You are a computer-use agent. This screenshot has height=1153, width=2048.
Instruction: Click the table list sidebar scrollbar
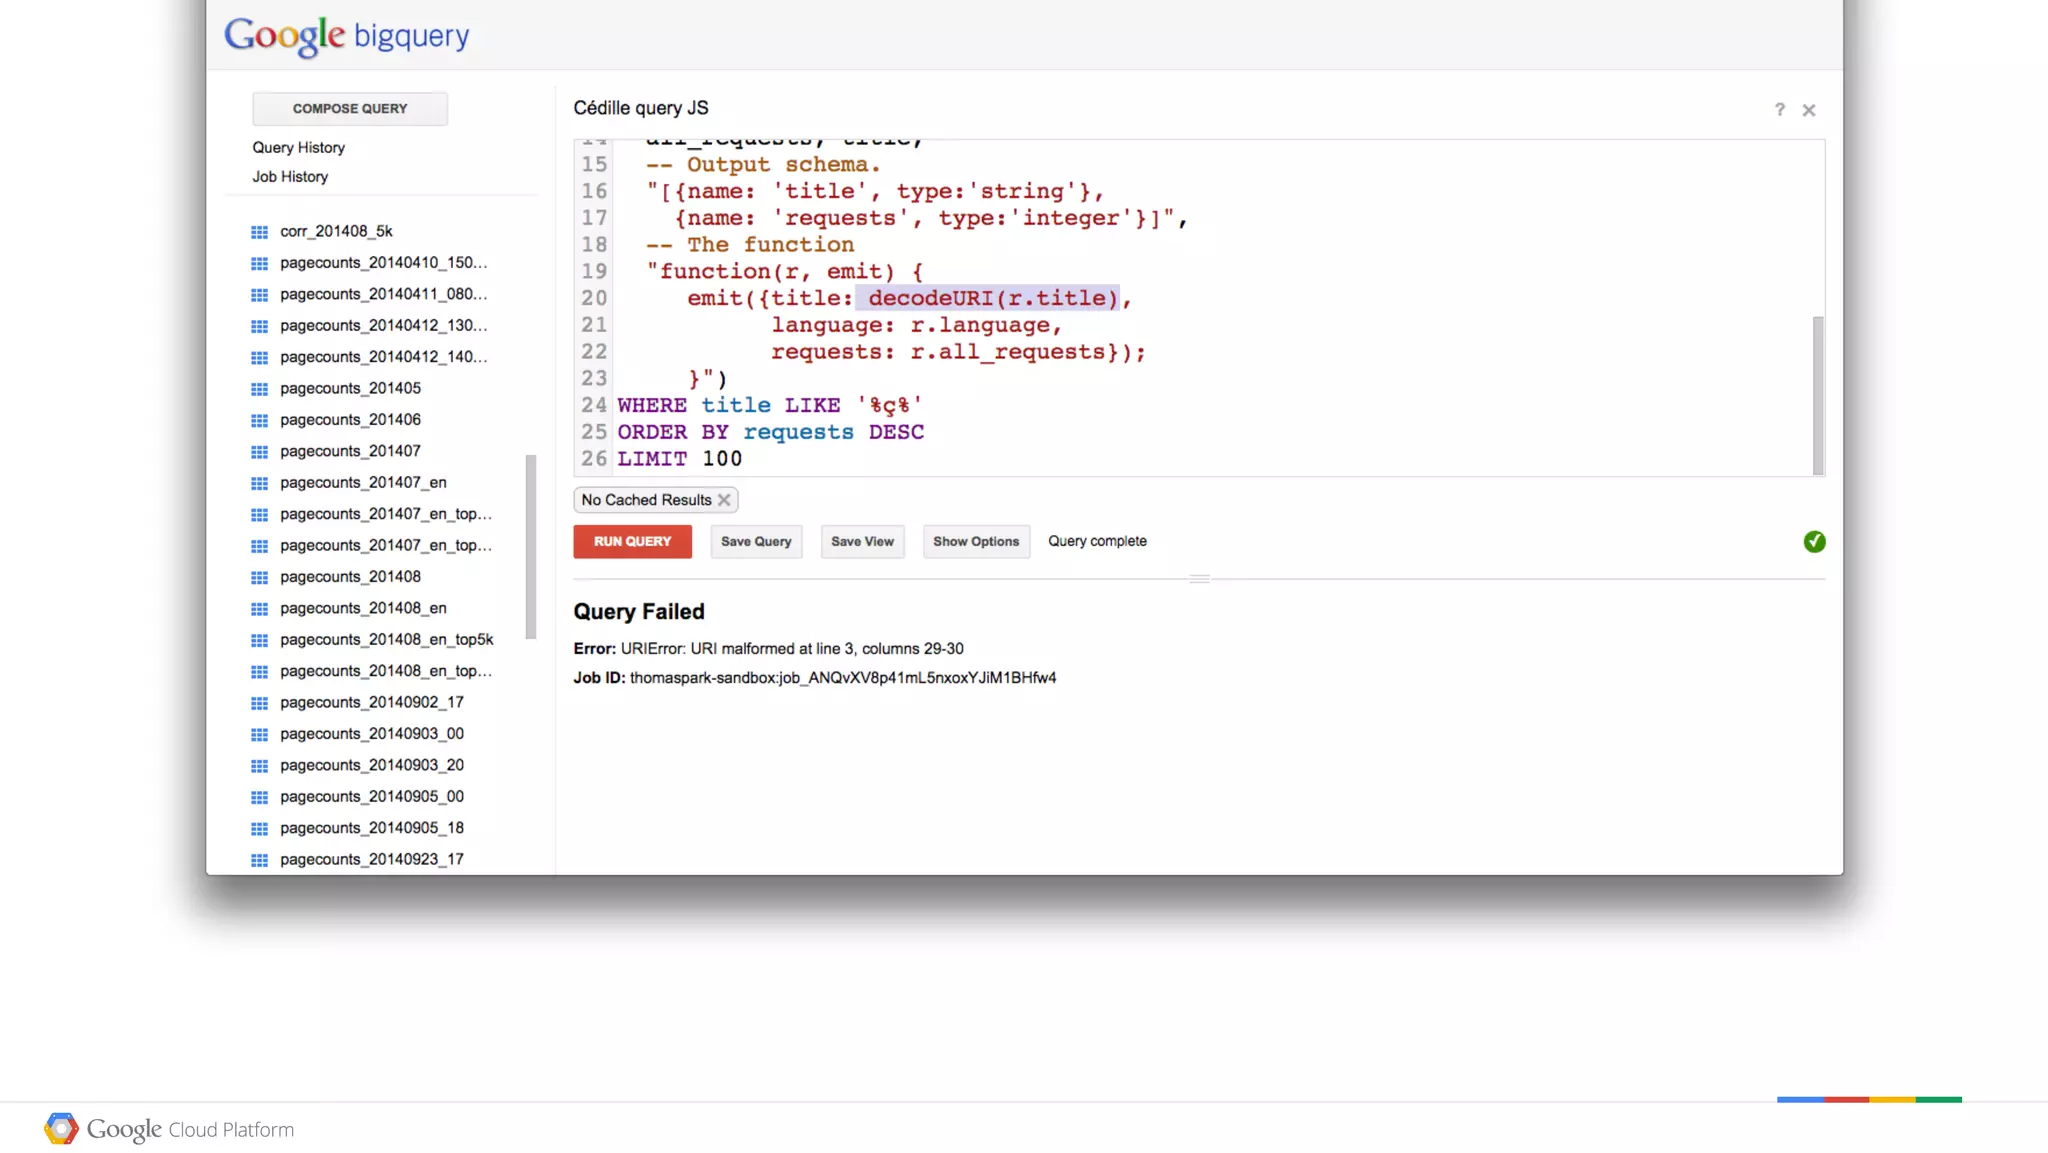pyautogui.click(x=530, y=546)
